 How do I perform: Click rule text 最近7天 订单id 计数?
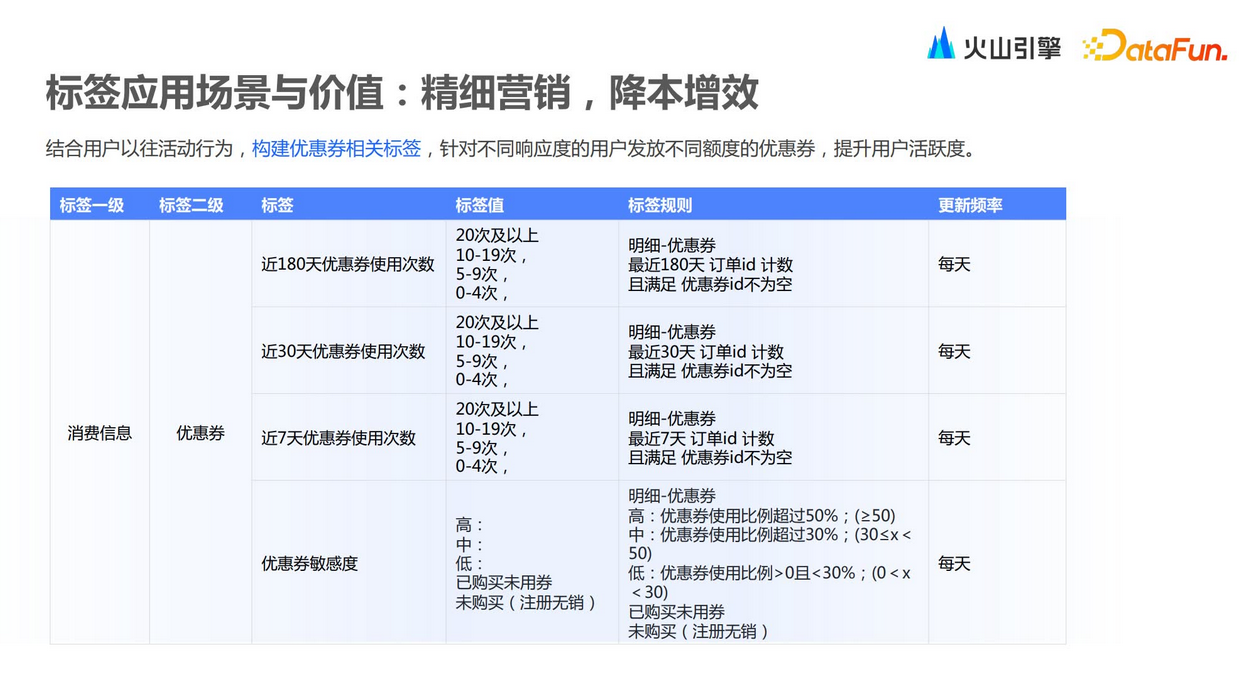click(x=701, y=438)
